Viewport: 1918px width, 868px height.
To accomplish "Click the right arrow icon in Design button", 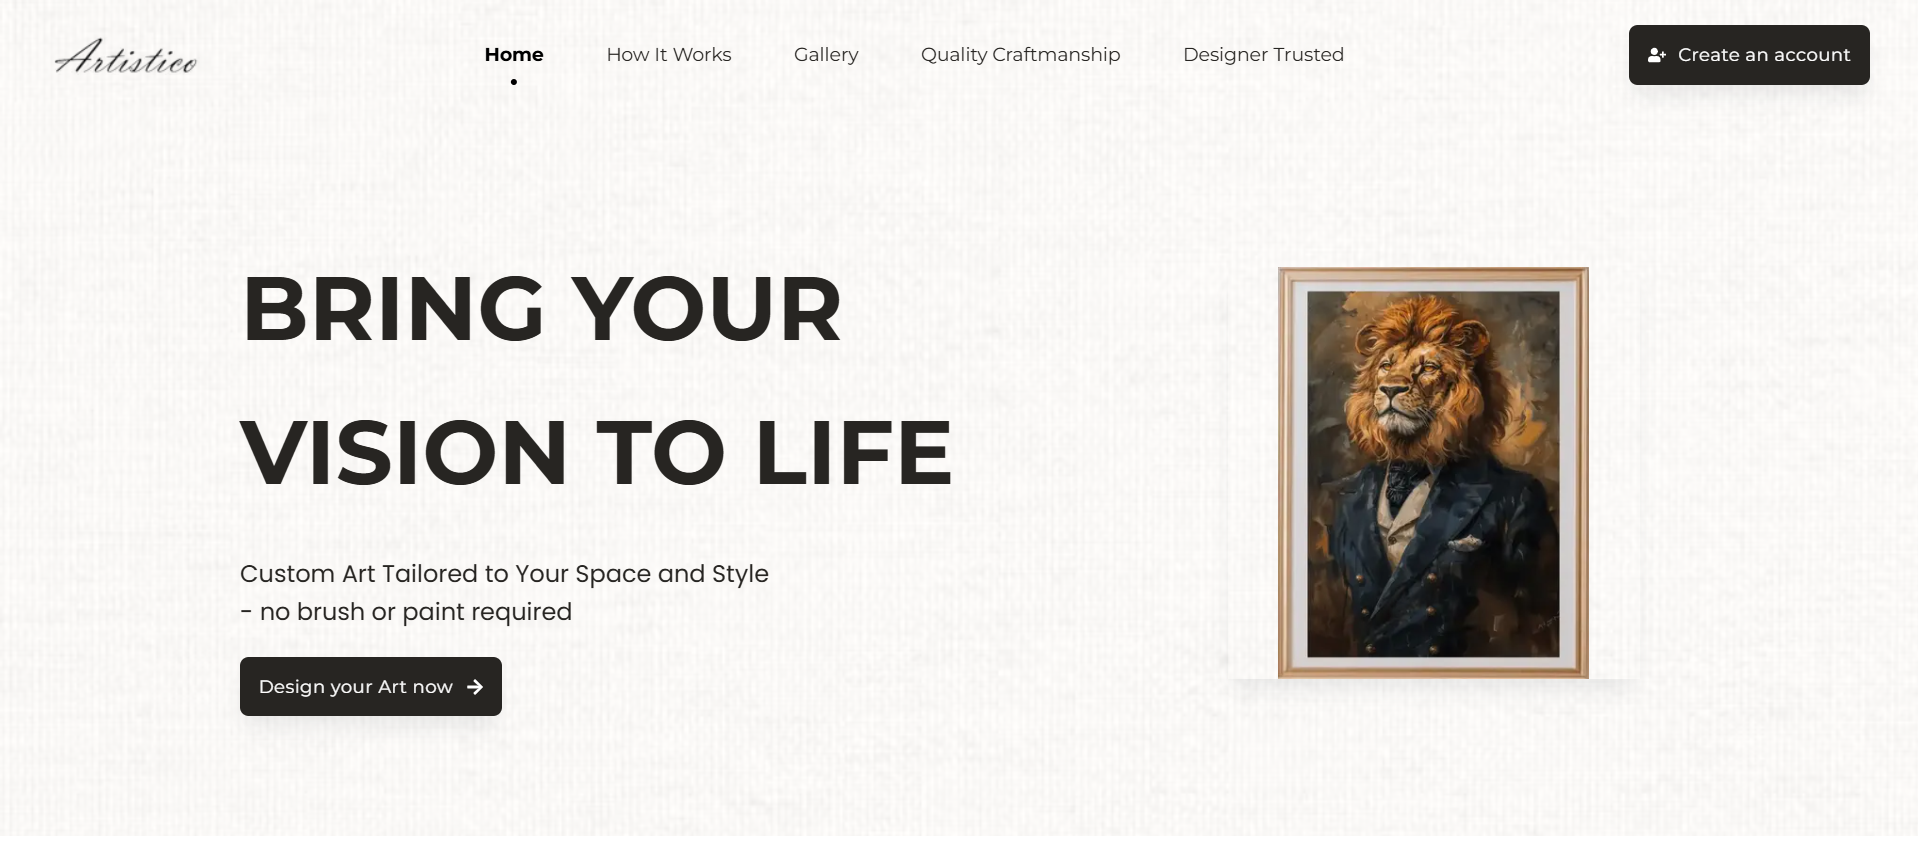I will pyautogui.click(x=475, y=687).
